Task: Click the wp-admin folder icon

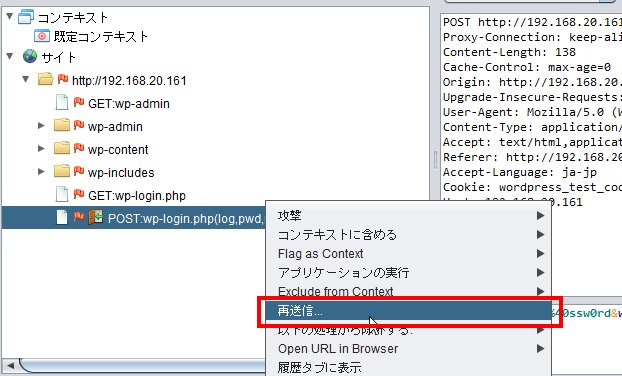Action: coord(62,125)
